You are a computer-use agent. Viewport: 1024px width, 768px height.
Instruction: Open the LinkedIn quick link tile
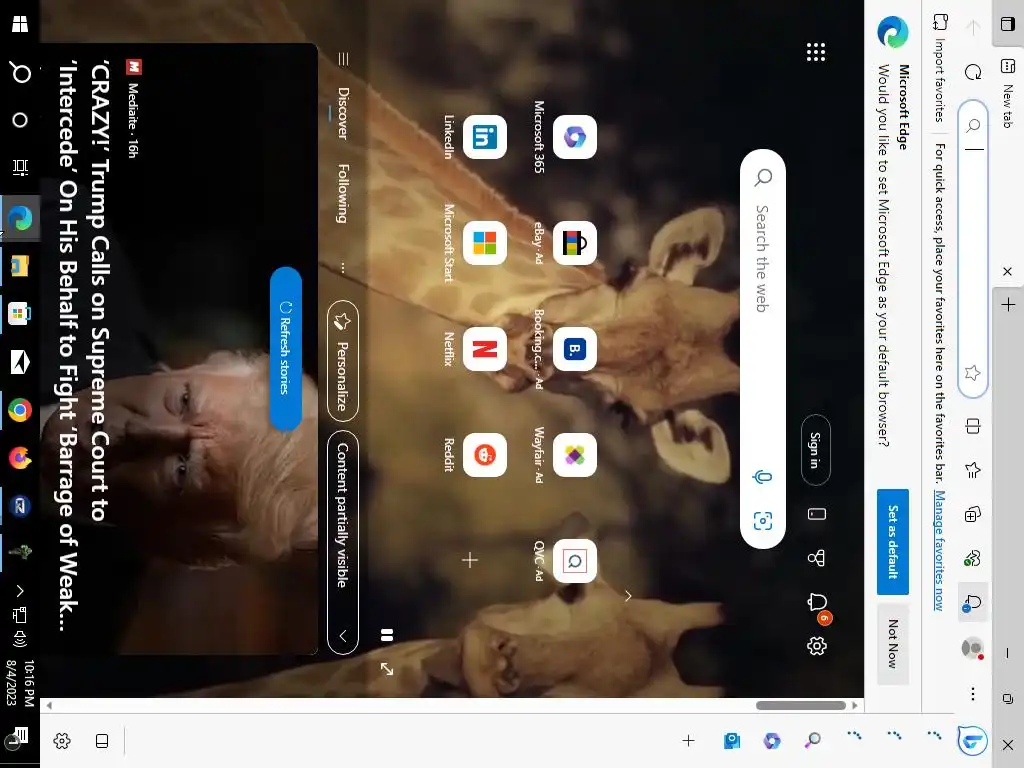click(485, 137)
